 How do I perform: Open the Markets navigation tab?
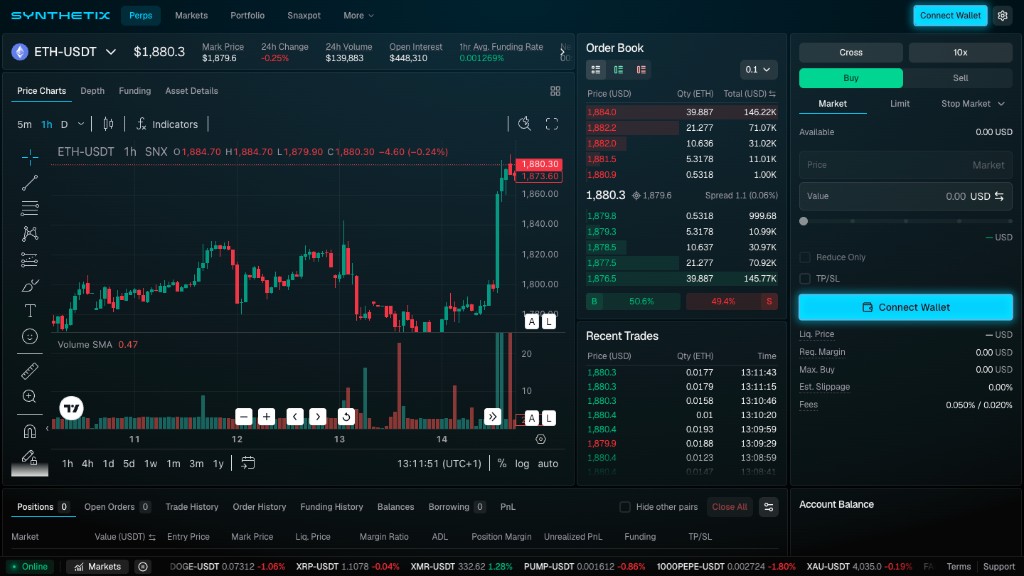click(x=191, y=16)
